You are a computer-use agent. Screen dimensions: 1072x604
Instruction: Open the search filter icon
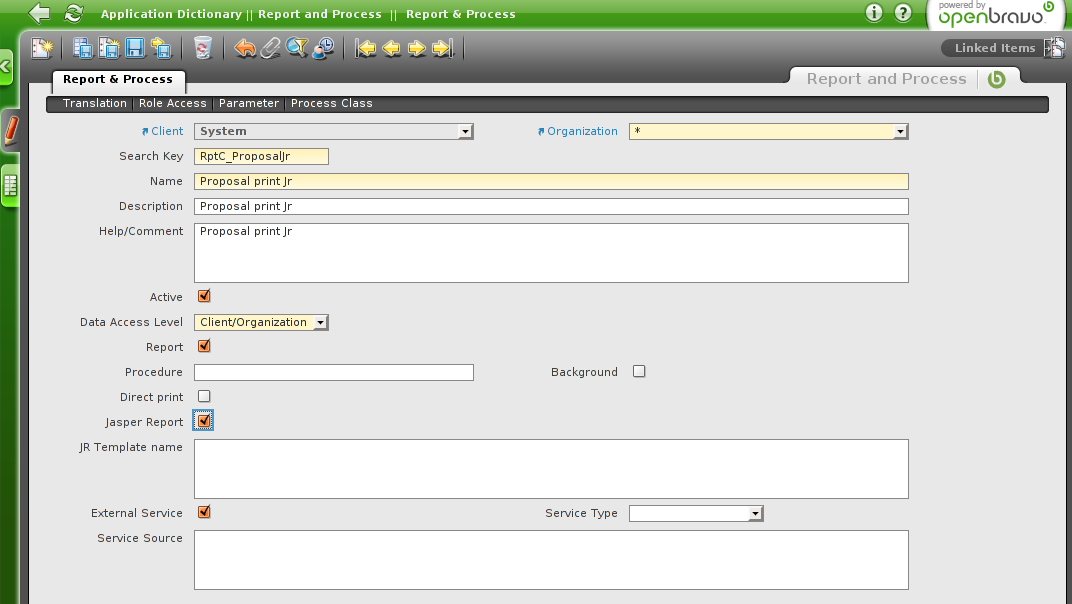297,48
